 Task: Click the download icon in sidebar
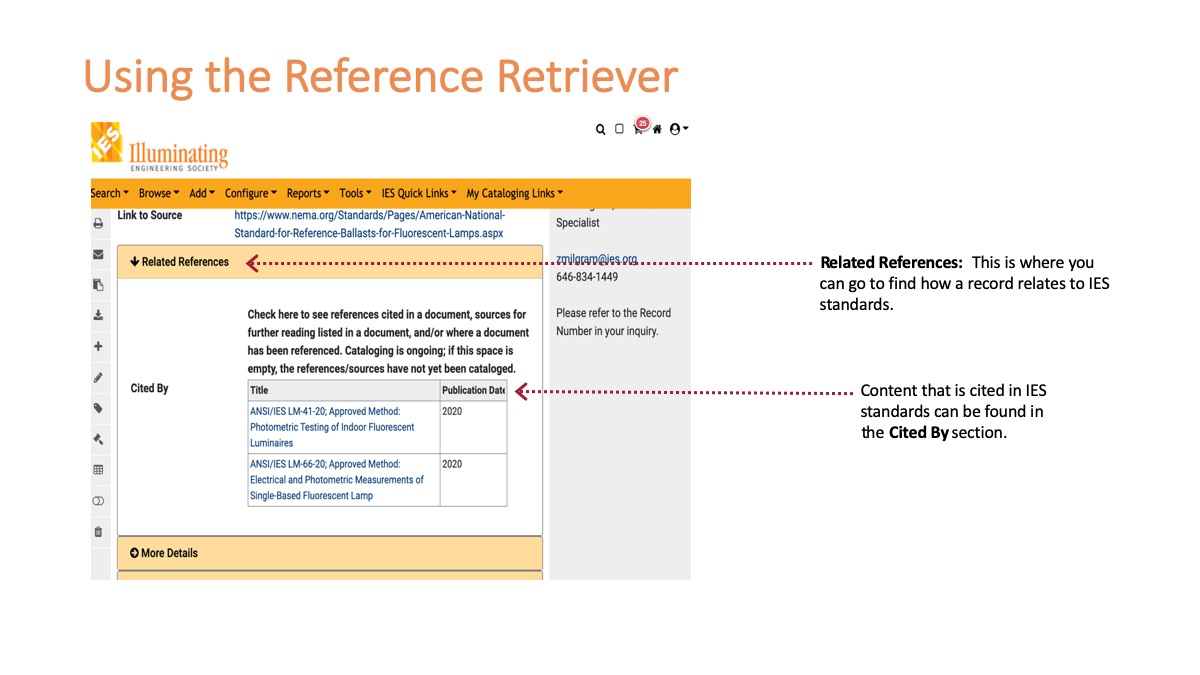[98, 315]
